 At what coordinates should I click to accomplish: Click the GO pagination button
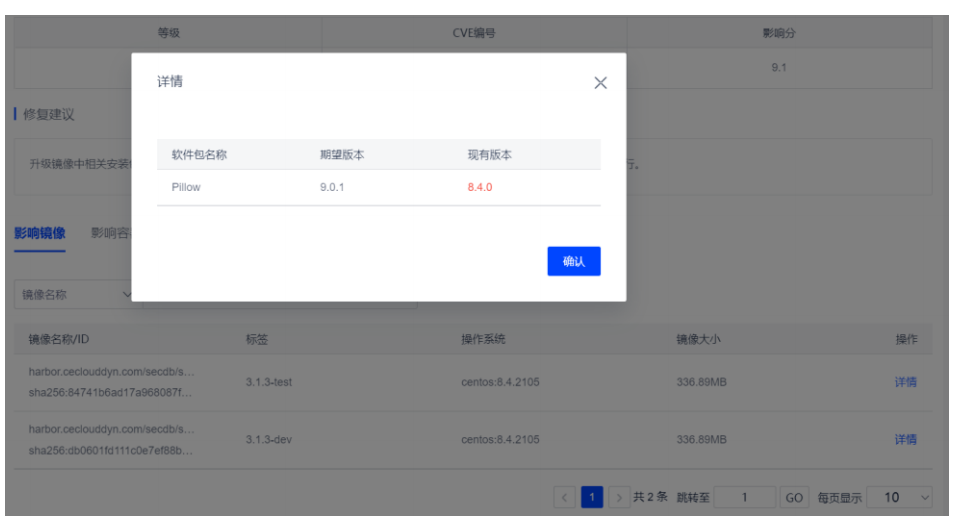tap(794, 497)
